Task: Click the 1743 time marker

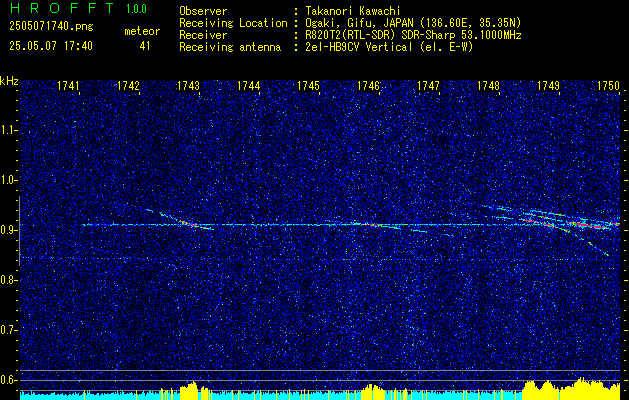Action: pos(189,86)
